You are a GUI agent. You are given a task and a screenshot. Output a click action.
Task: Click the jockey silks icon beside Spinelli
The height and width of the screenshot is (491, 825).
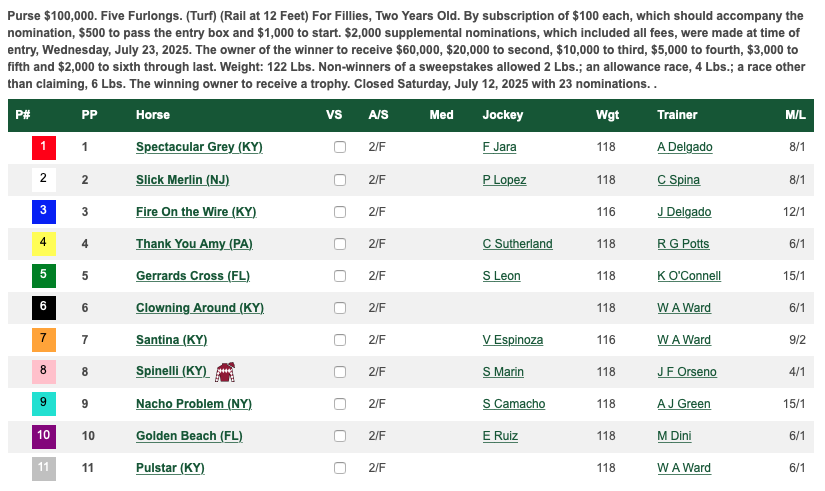pos(225,372)
